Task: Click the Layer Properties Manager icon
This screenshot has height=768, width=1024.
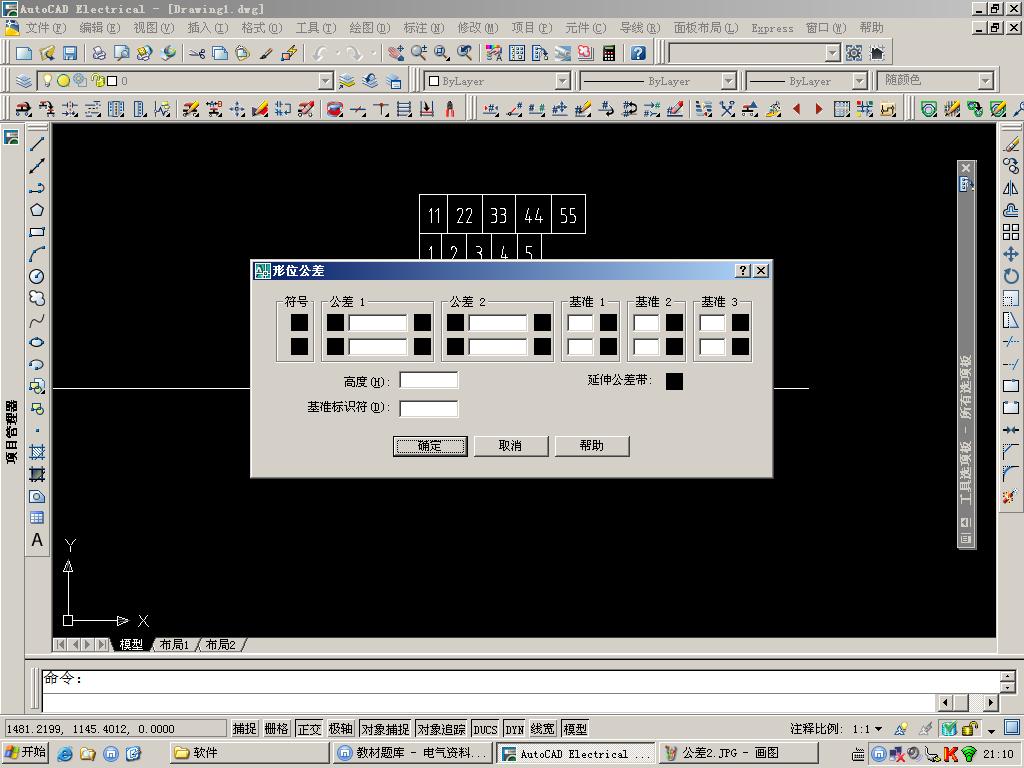Action: [x=24, y=81]
